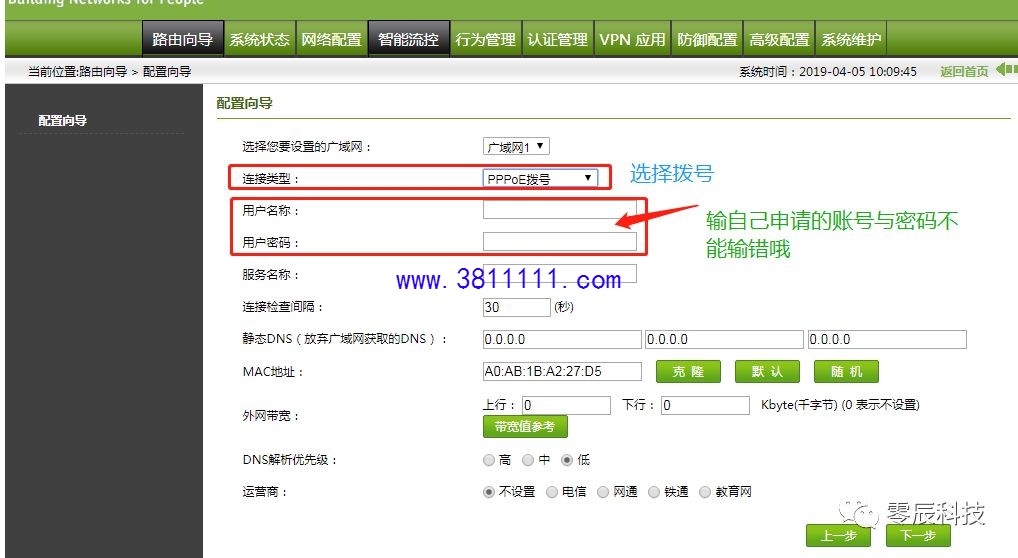This screenshot has width=1018, height=558.
Task: Focus the 用户密码 input field
Action: click(x=560, y=242)
